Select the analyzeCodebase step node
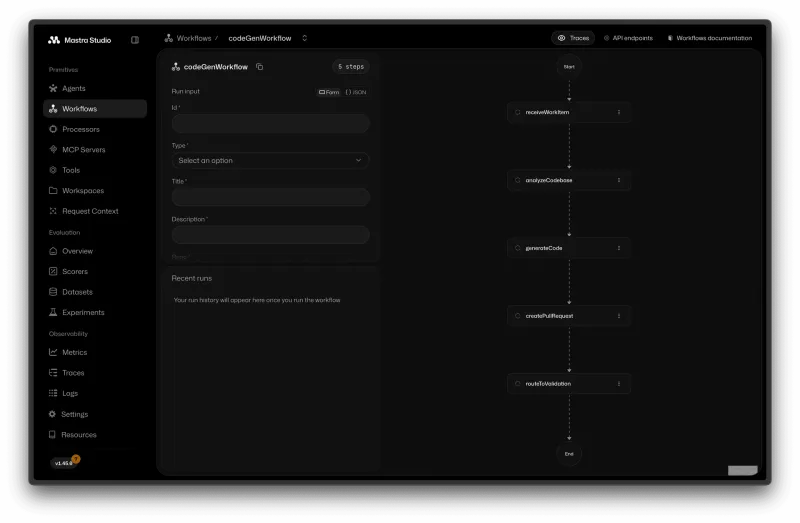This screenshot has width=800, height=523. tap(569, 180)
